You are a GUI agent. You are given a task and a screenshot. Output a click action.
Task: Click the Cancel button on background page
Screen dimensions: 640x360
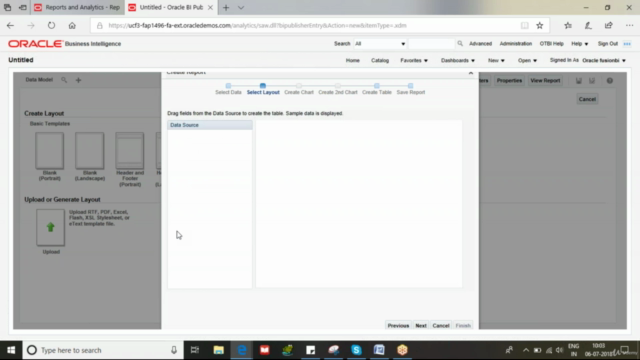click(x=587, y=99)
